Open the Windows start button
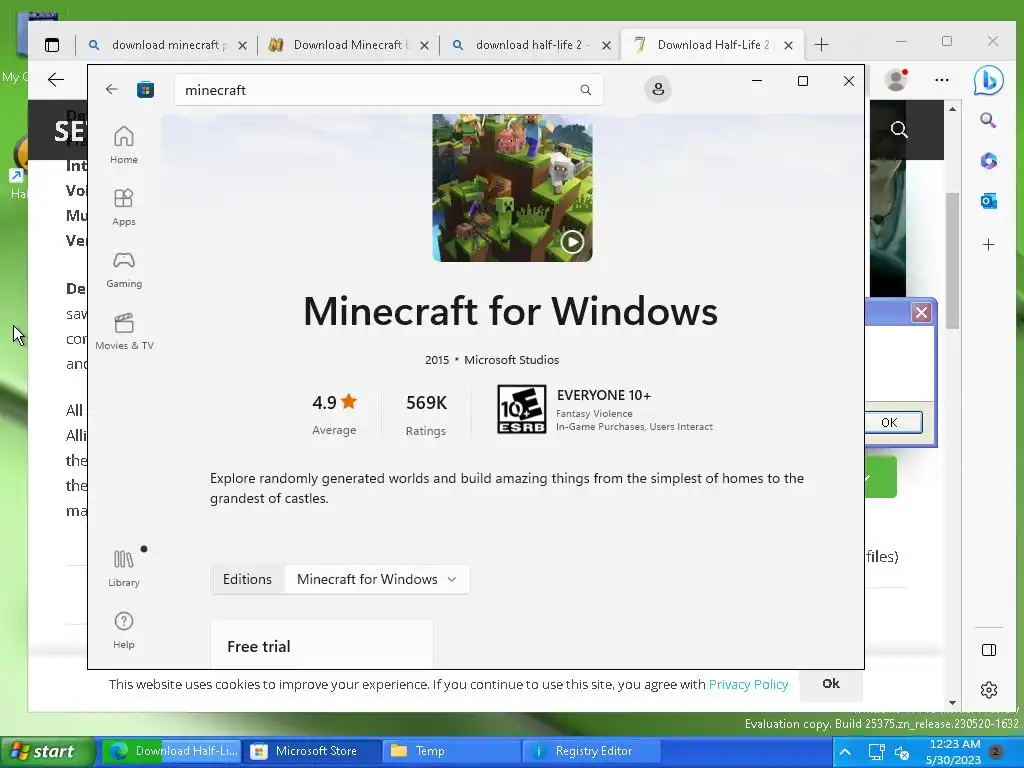 pos(46,752)
